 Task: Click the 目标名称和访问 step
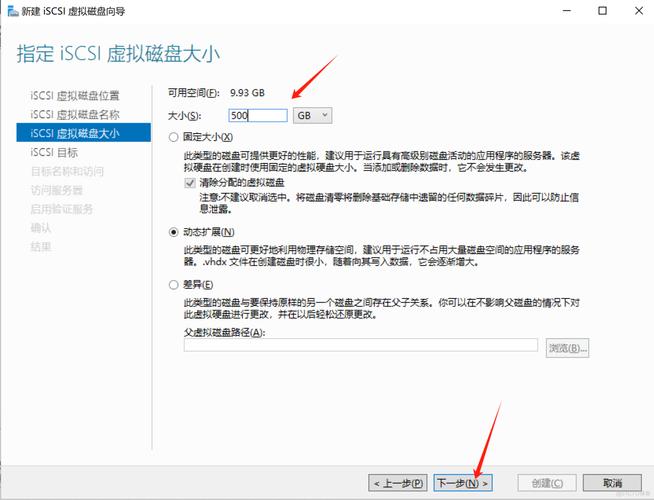(x=67, y=171)
